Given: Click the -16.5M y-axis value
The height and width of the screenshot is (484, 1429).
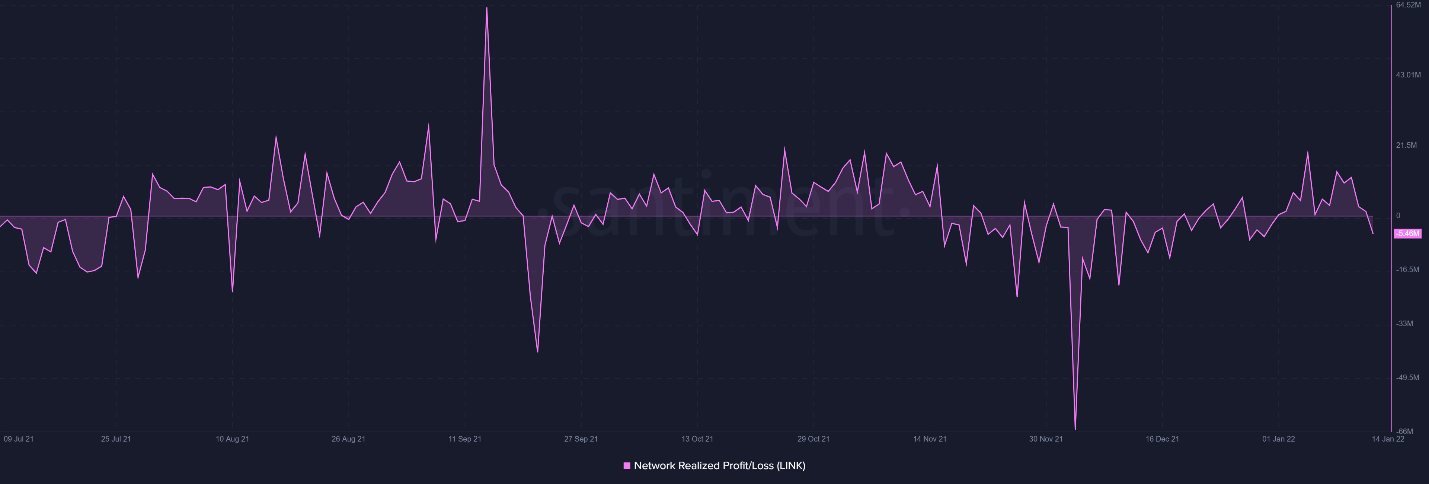Looking at the screenshot, I should click(x=1407, y=270).
